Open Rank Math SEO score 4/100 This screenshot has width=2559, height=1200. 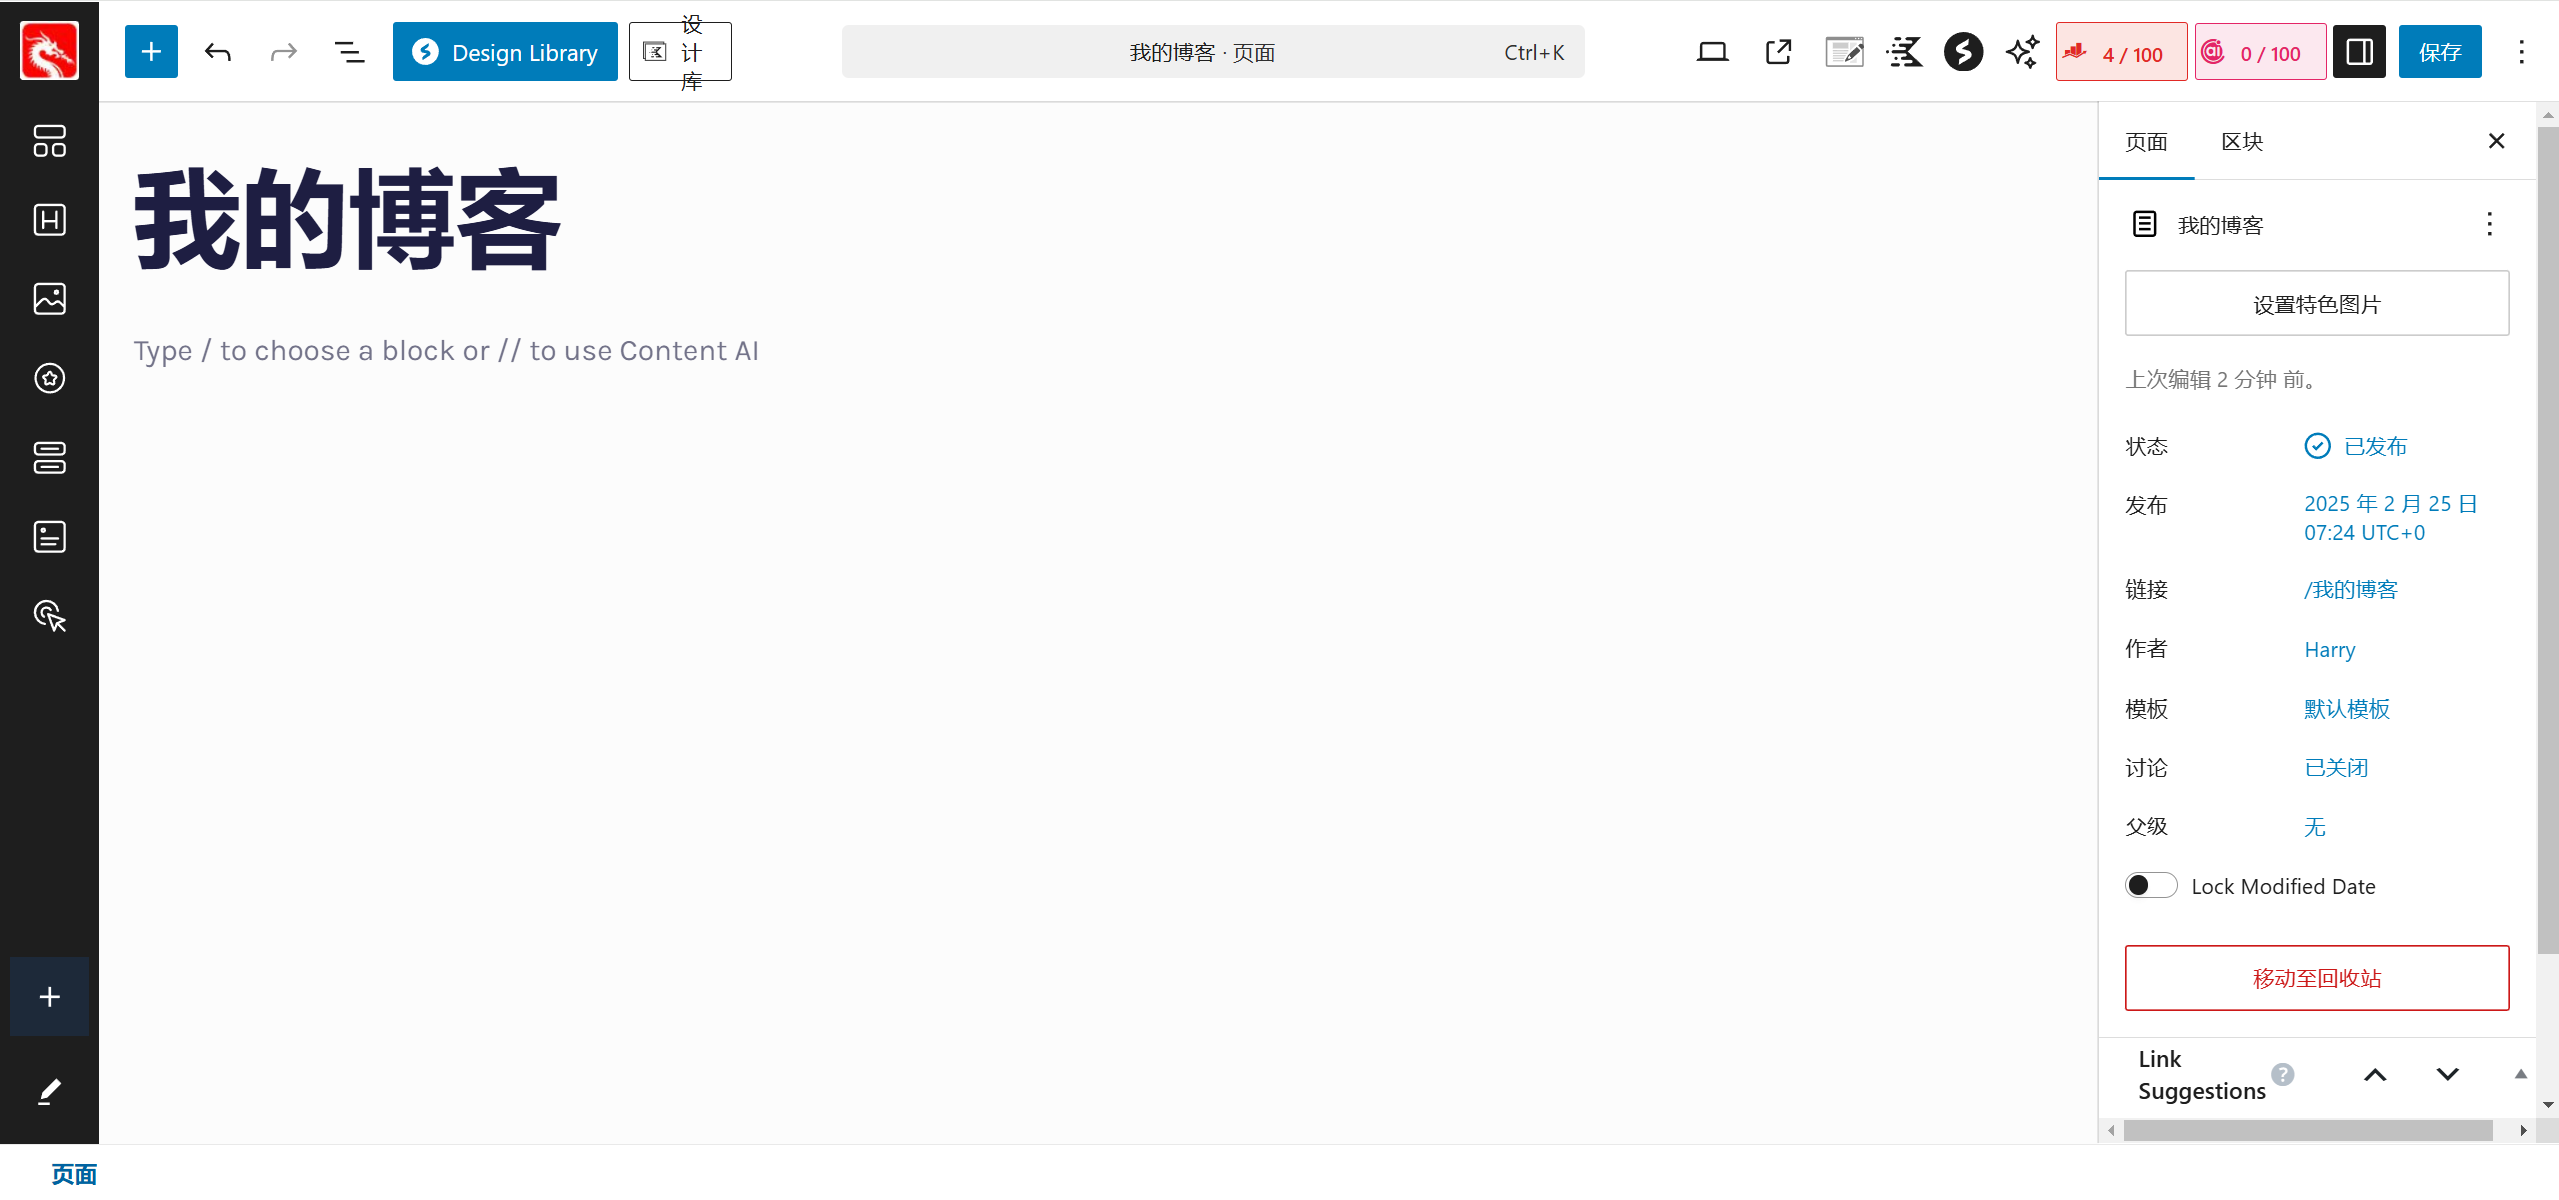click(x=2120, y=51)
